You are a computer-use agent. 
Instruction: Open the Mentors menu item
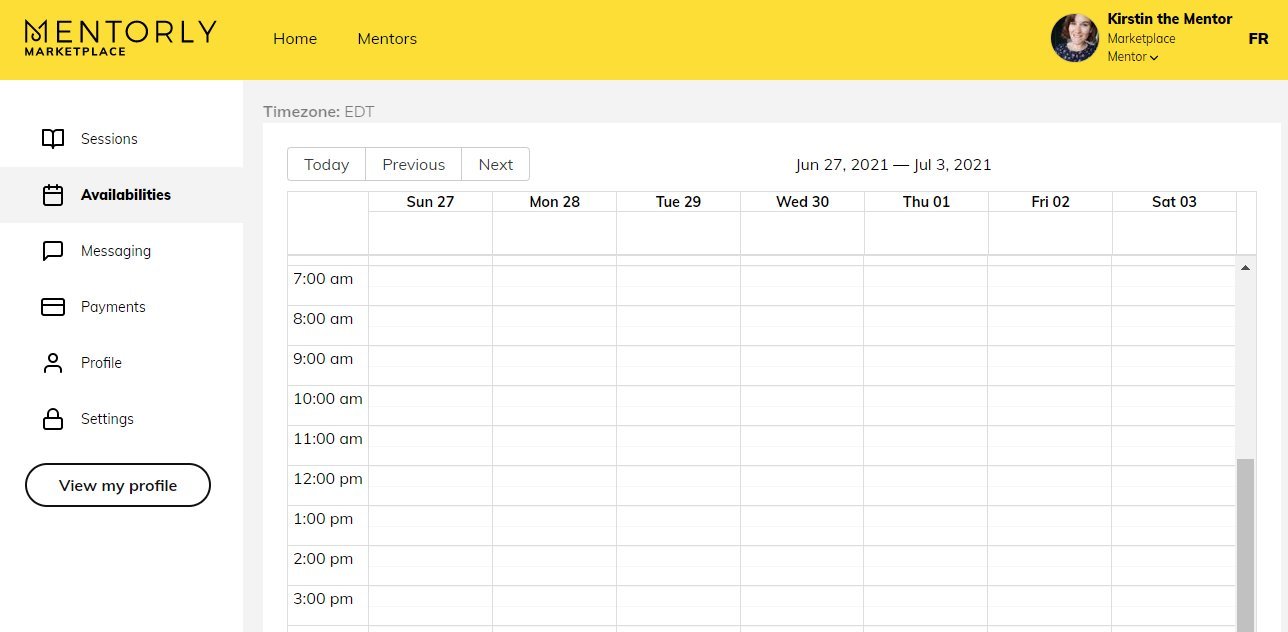coord(387,39)
